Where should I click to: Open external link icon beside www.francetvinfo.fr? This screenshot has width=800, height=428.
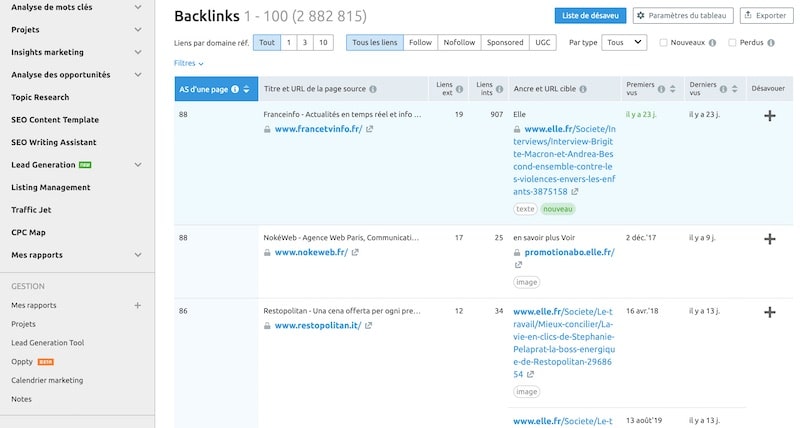point(369,129)
